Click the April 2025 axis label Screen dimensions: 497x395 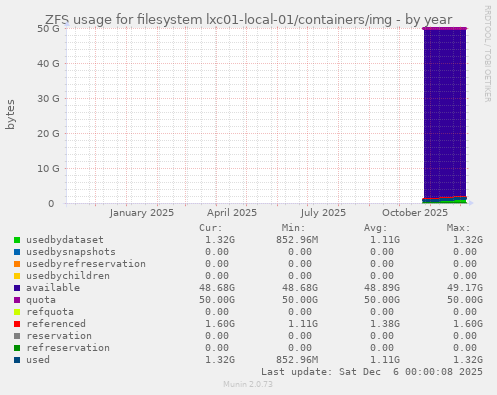pos(232,213)
